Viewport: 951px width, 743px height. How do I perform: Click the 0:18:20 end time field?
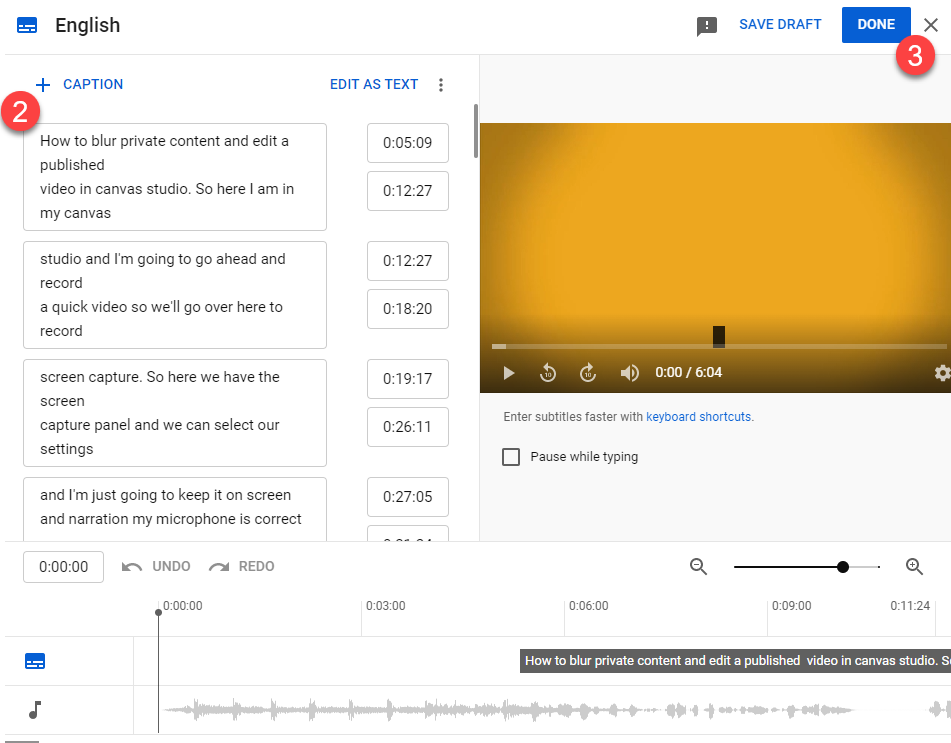pos(408,309)
